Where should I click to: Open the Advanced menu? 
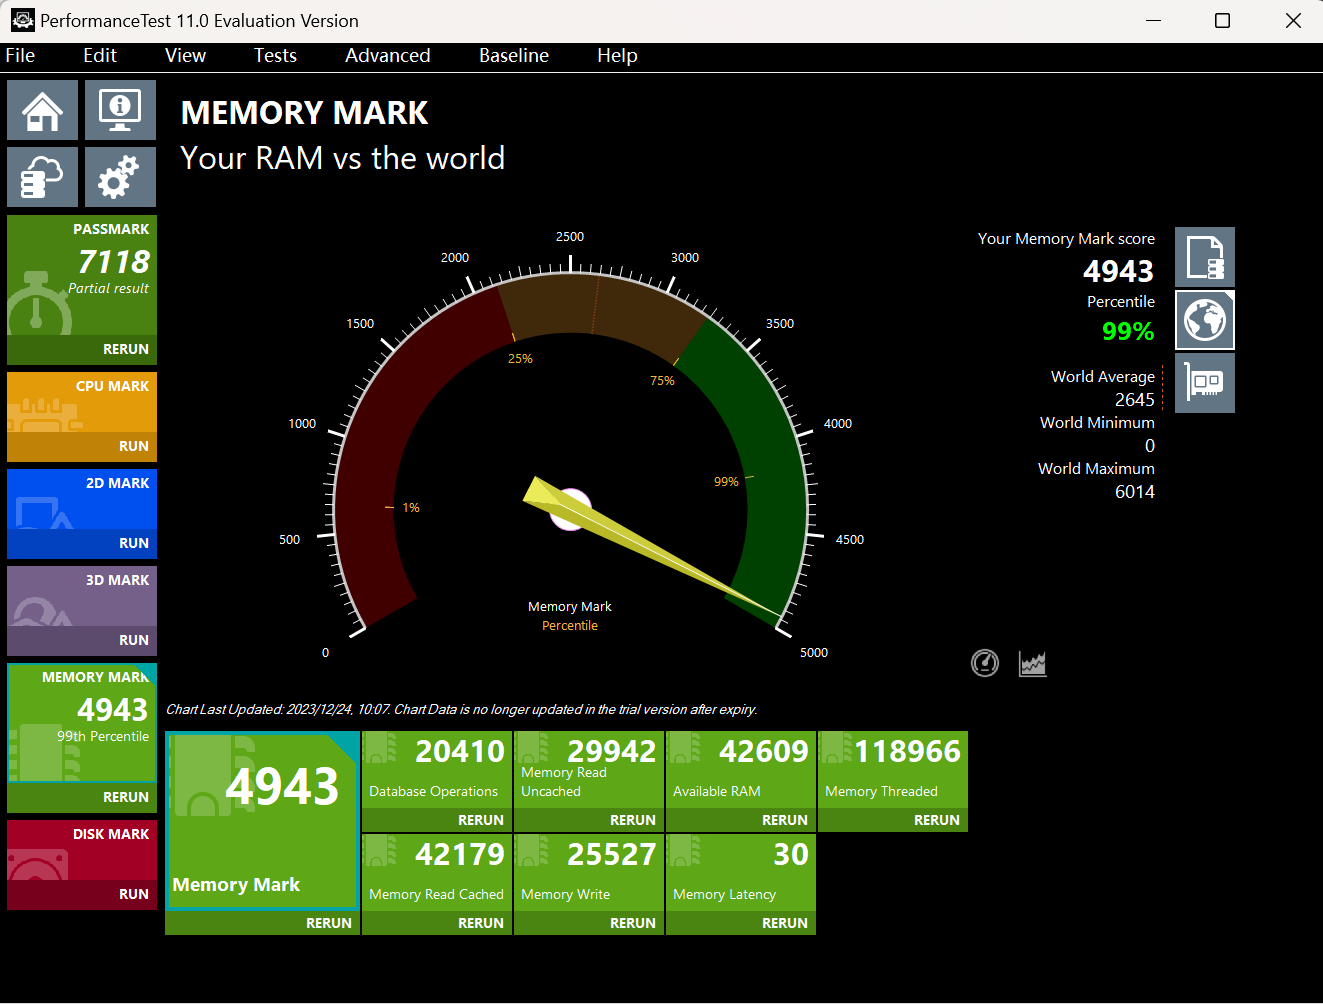click(x=387, y=56)
